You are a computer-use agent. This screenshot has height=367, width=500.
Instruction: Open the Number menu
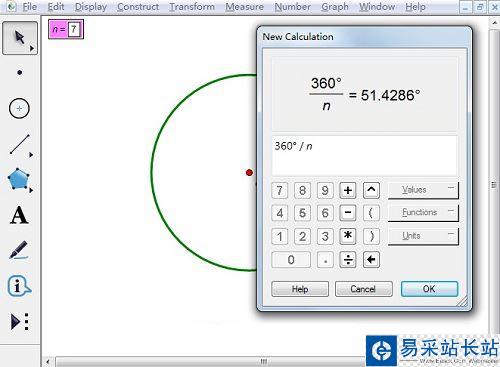292,7
